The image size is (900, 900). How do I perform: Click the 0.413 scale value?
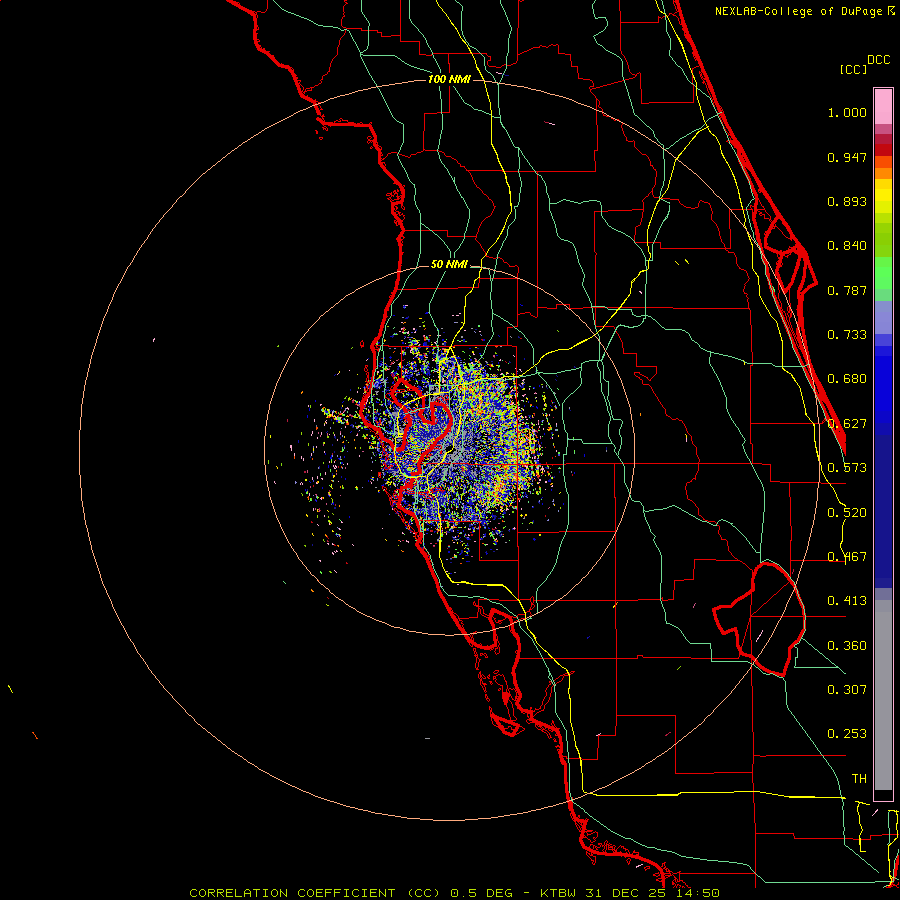point(847,601)
